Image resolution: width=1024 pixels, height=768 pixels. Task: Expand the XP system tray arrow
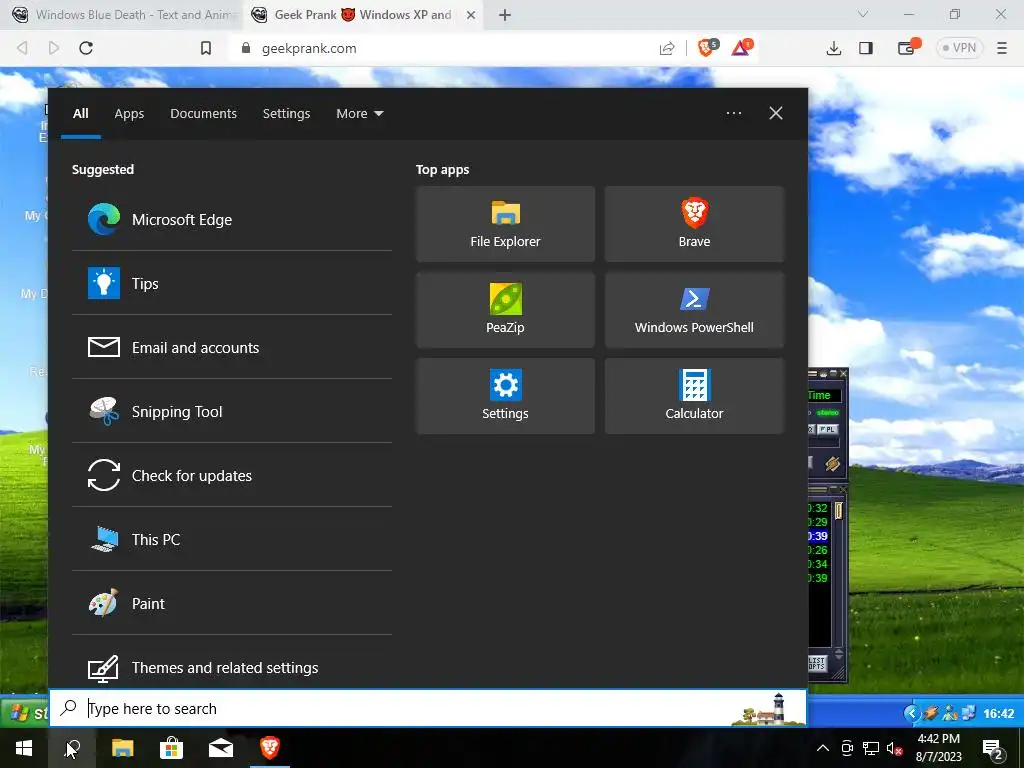point(912,713)
